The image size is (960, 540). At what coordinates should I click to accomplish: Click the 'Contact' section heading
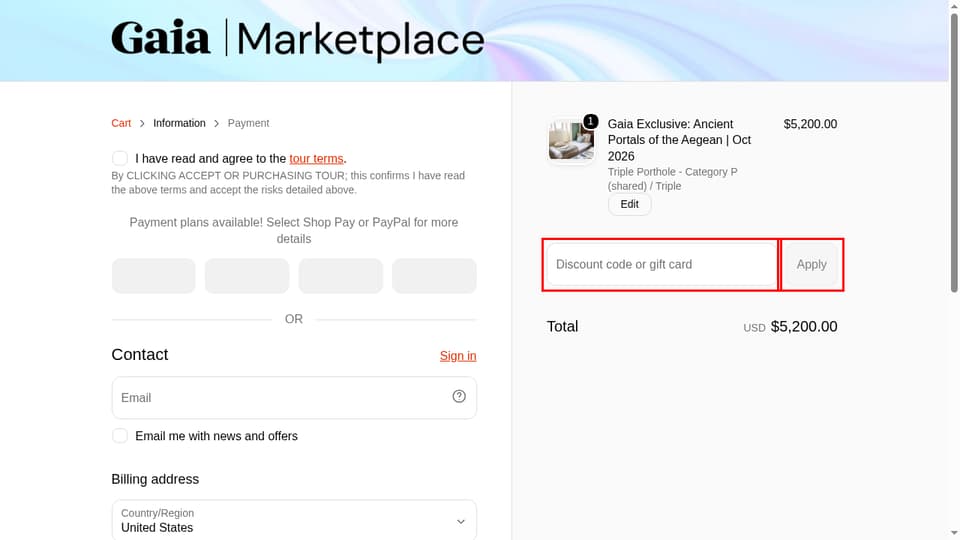pyautogui.click(x=140, y=354)
